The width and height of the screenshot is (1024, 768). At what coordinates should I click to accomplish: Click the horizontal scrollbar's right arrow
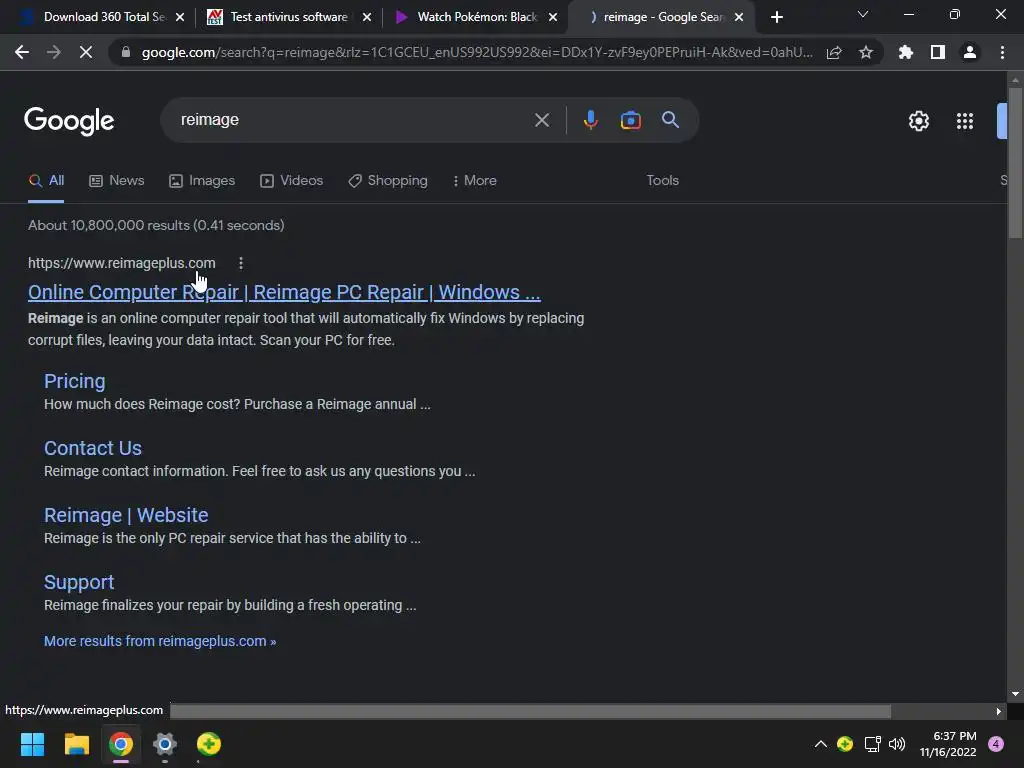[x=998, y=711]
